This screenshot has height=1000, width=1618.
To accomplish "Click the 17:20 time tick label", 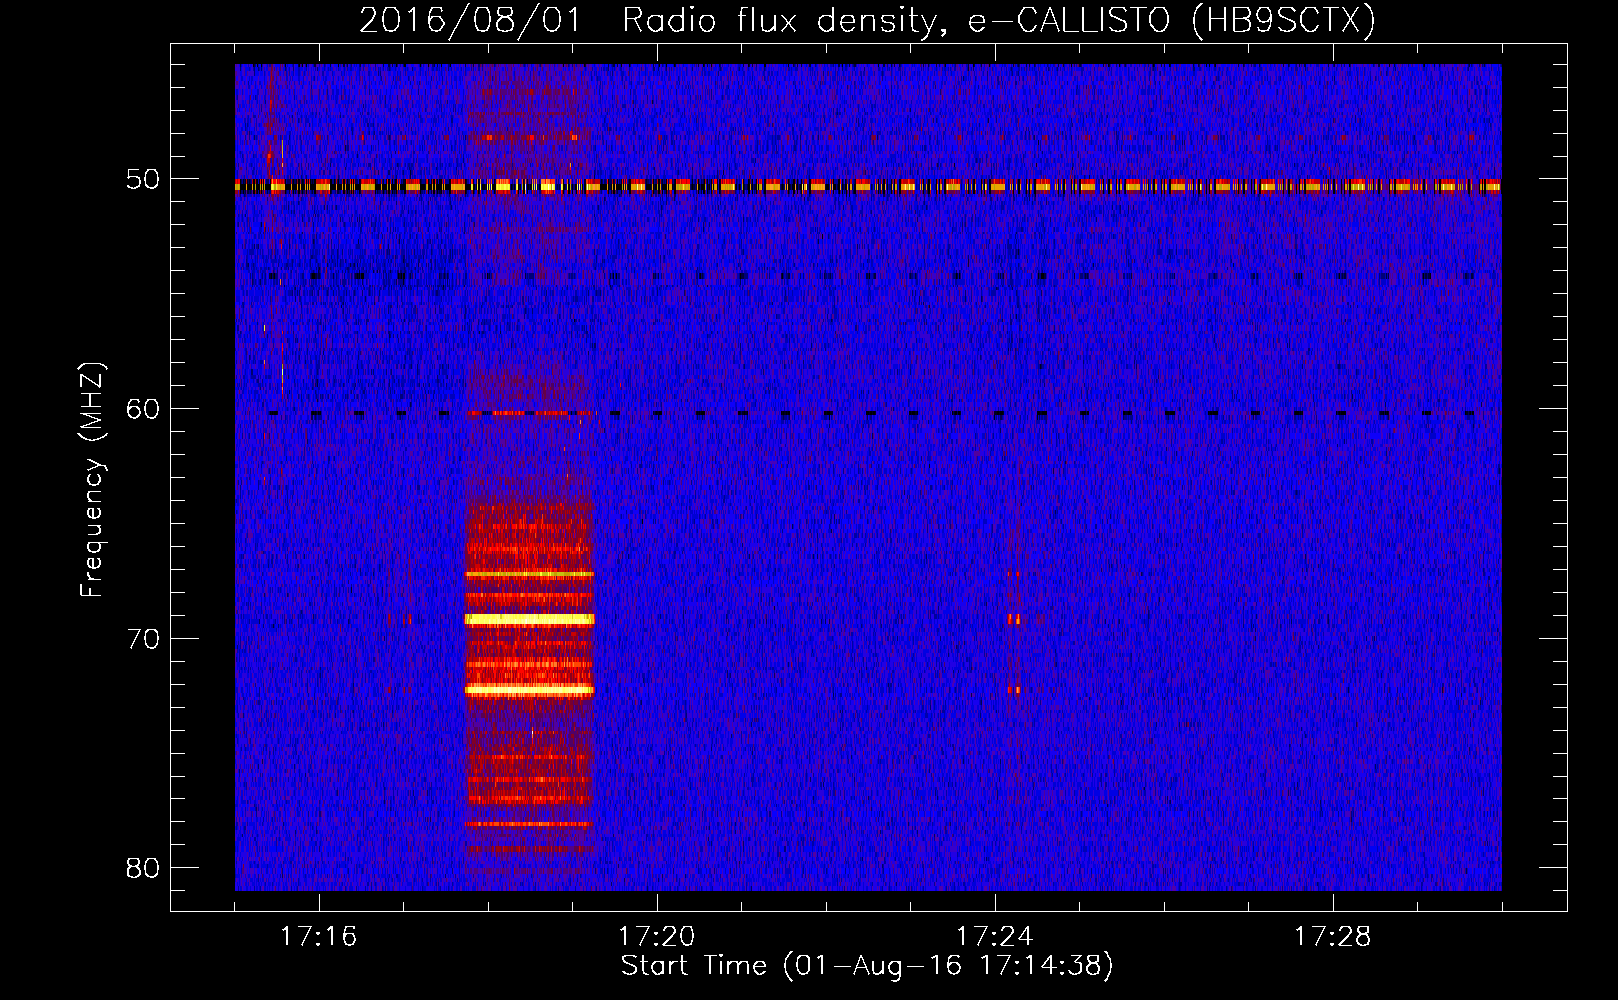I will tap(656, 937).
